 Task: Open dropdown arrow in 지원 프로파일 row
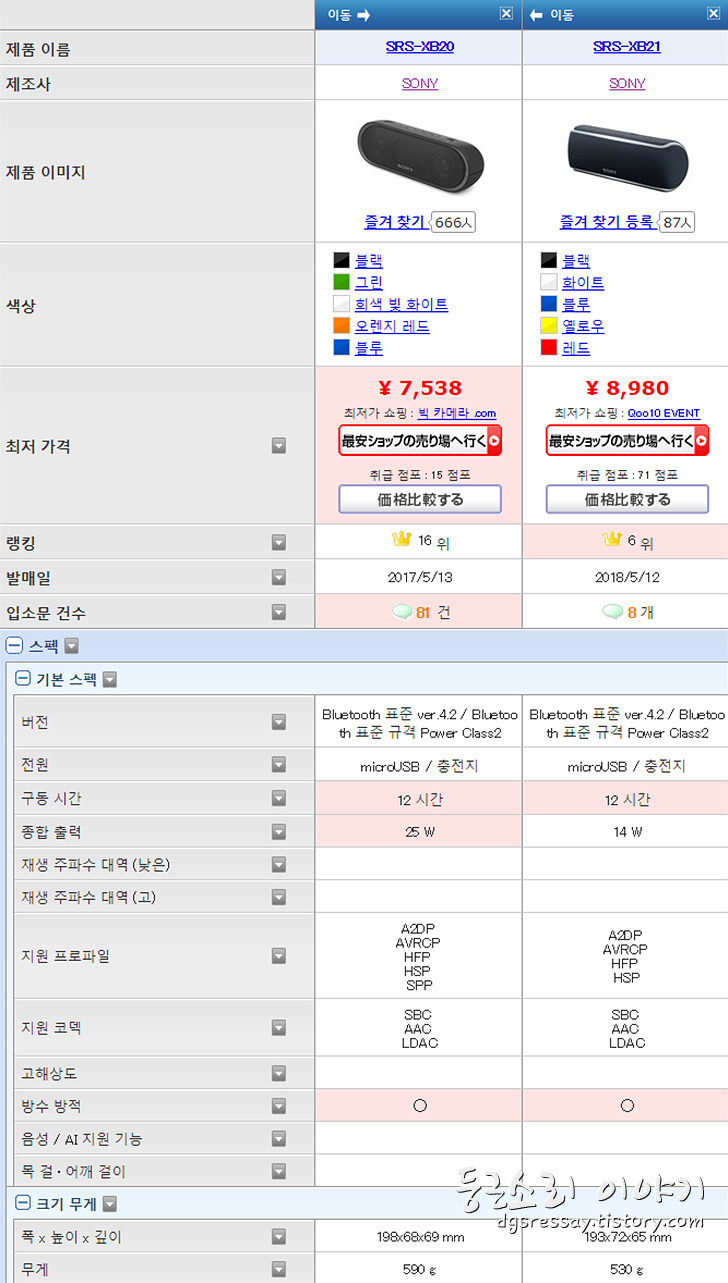point(279,956)
